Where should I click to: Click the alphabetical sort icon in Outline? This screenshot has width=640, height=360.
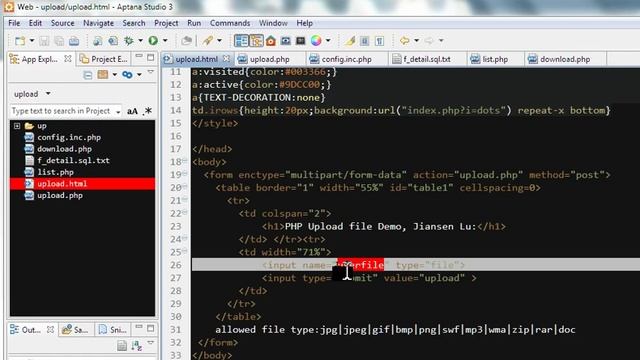[136, 346]
